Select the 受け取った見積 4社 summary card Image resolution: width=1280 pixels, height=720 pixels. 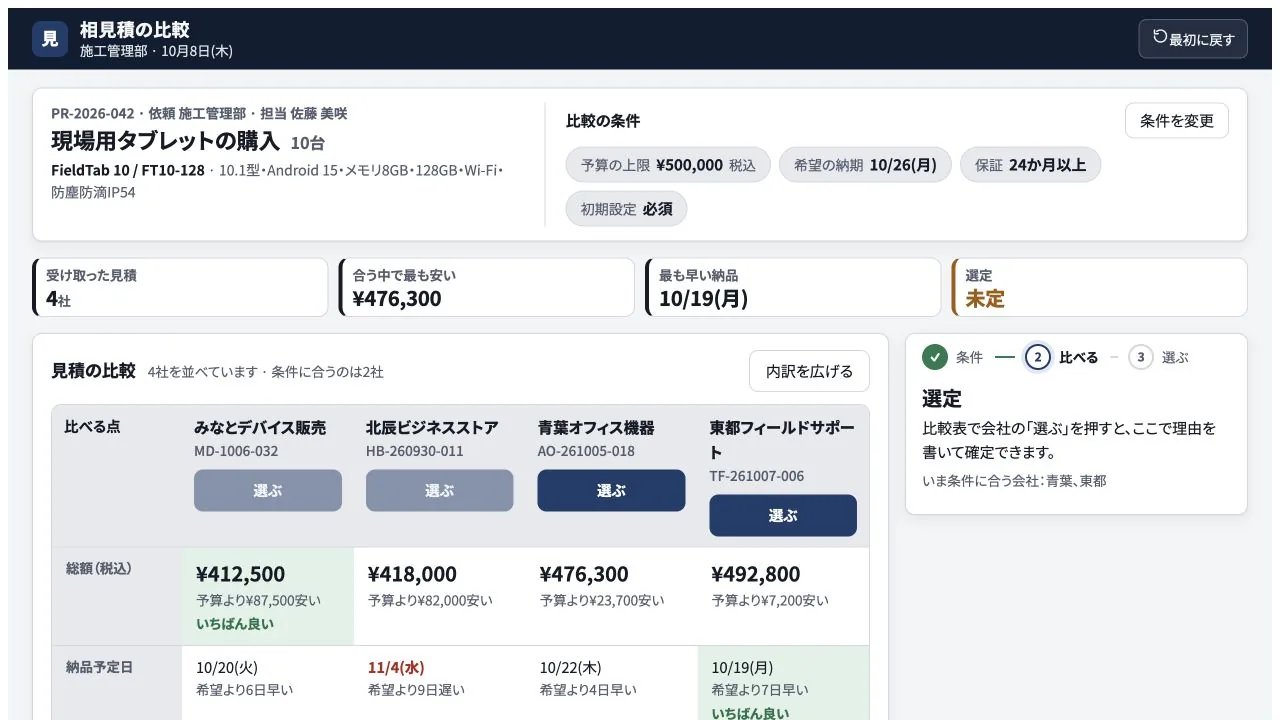[180, 287]
